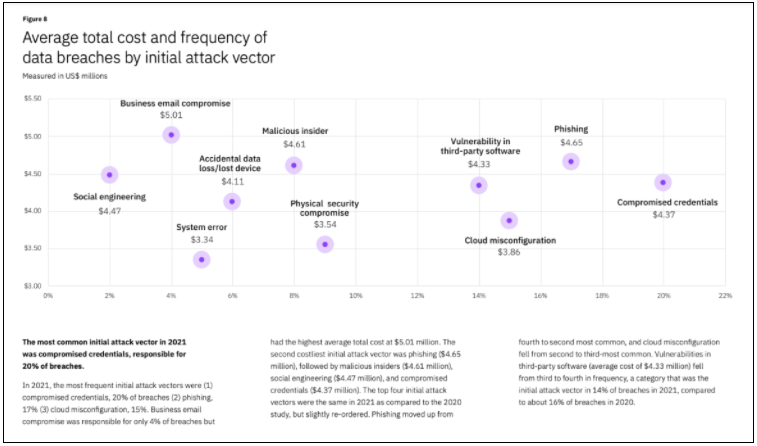Select the Physical security compromise dot
757x446 pixels.
[324, 245]
